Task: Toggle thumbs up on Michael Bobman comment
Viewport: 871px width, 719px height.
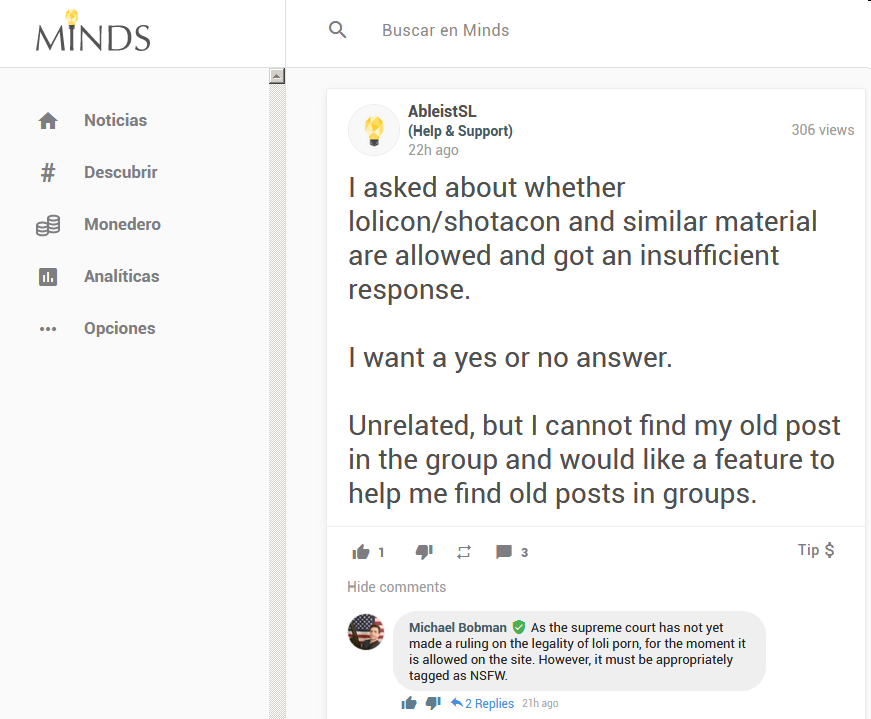Action: 409,703
